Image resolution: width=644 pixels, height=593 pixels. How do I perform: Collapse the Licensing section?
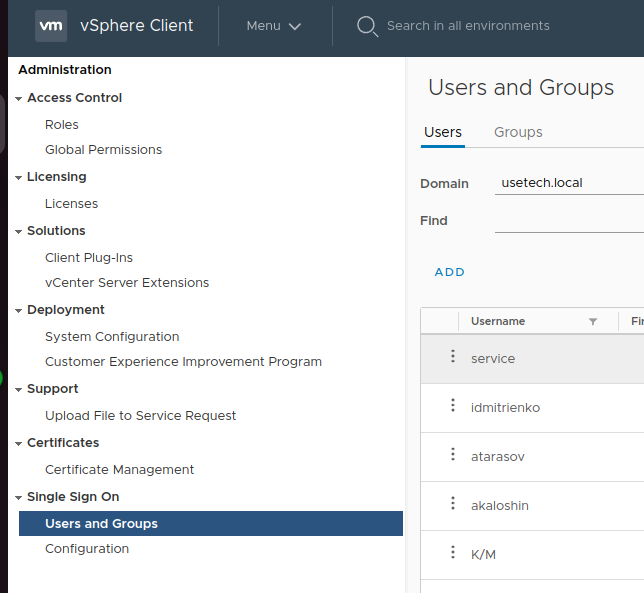[x=18, y=178]
